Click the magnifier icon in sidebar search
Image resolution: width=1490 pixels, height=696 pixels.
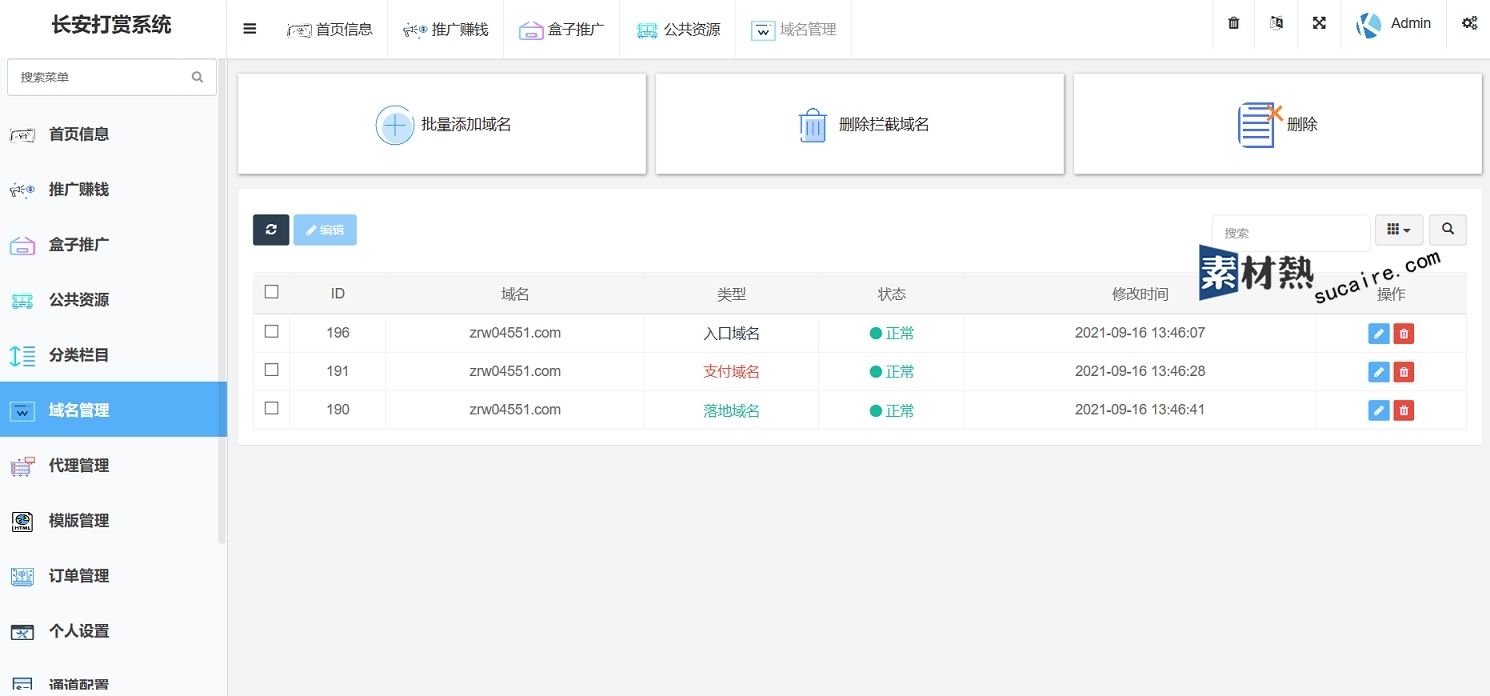(x=197, y=77)
